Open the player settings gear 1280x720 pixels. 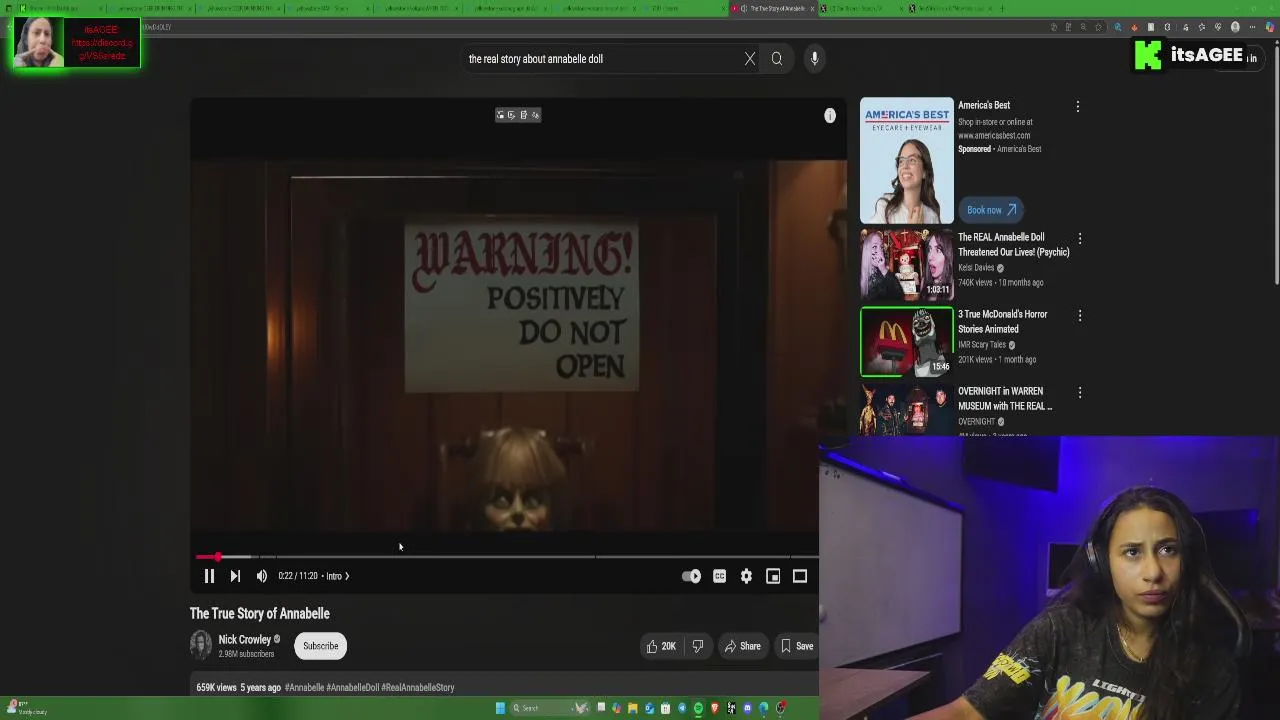(746, 576)
